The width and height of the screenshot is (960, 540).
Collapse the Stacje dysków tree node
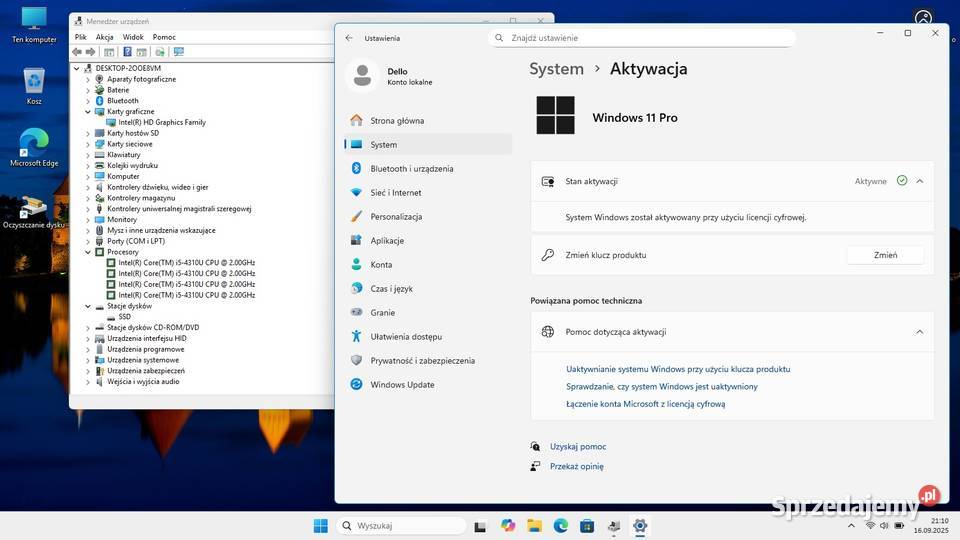(x=88, y=306)
